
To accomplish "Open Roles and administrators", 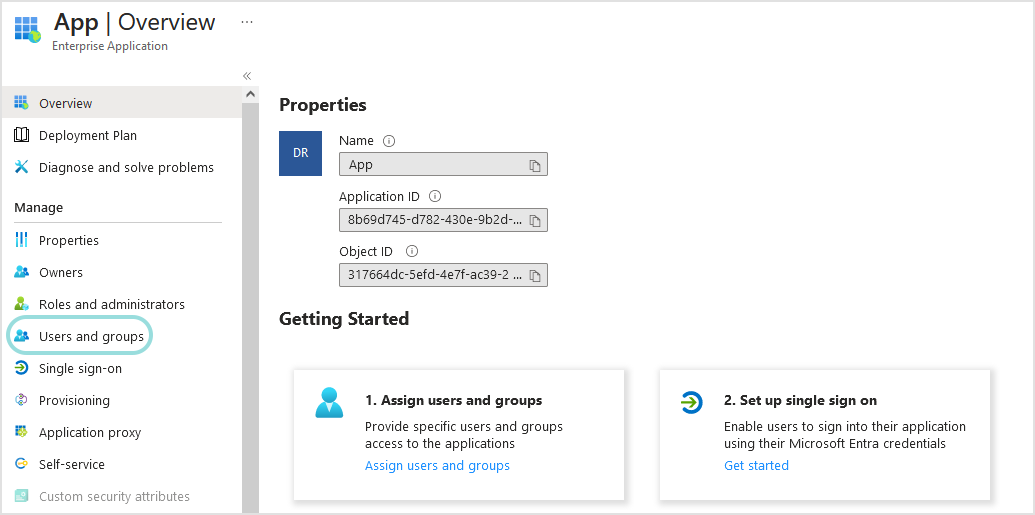I will pyautogui.click(x=112, y=304).
